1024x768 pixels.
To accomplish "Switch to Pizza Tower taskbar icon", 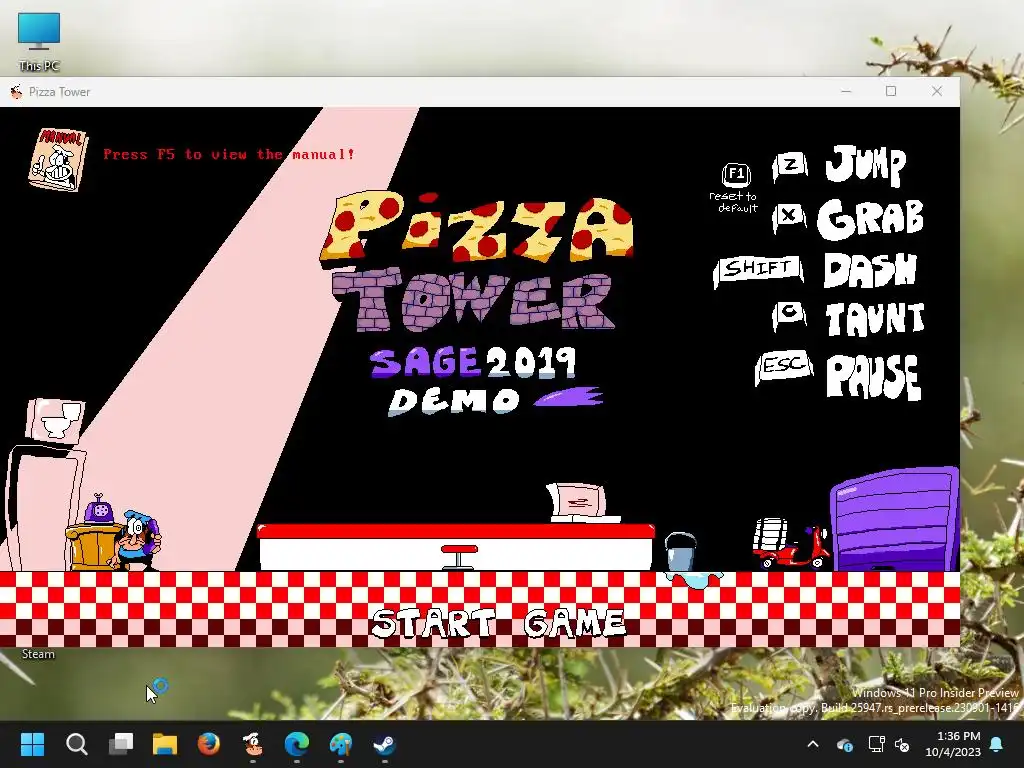I will click(253, 744).
